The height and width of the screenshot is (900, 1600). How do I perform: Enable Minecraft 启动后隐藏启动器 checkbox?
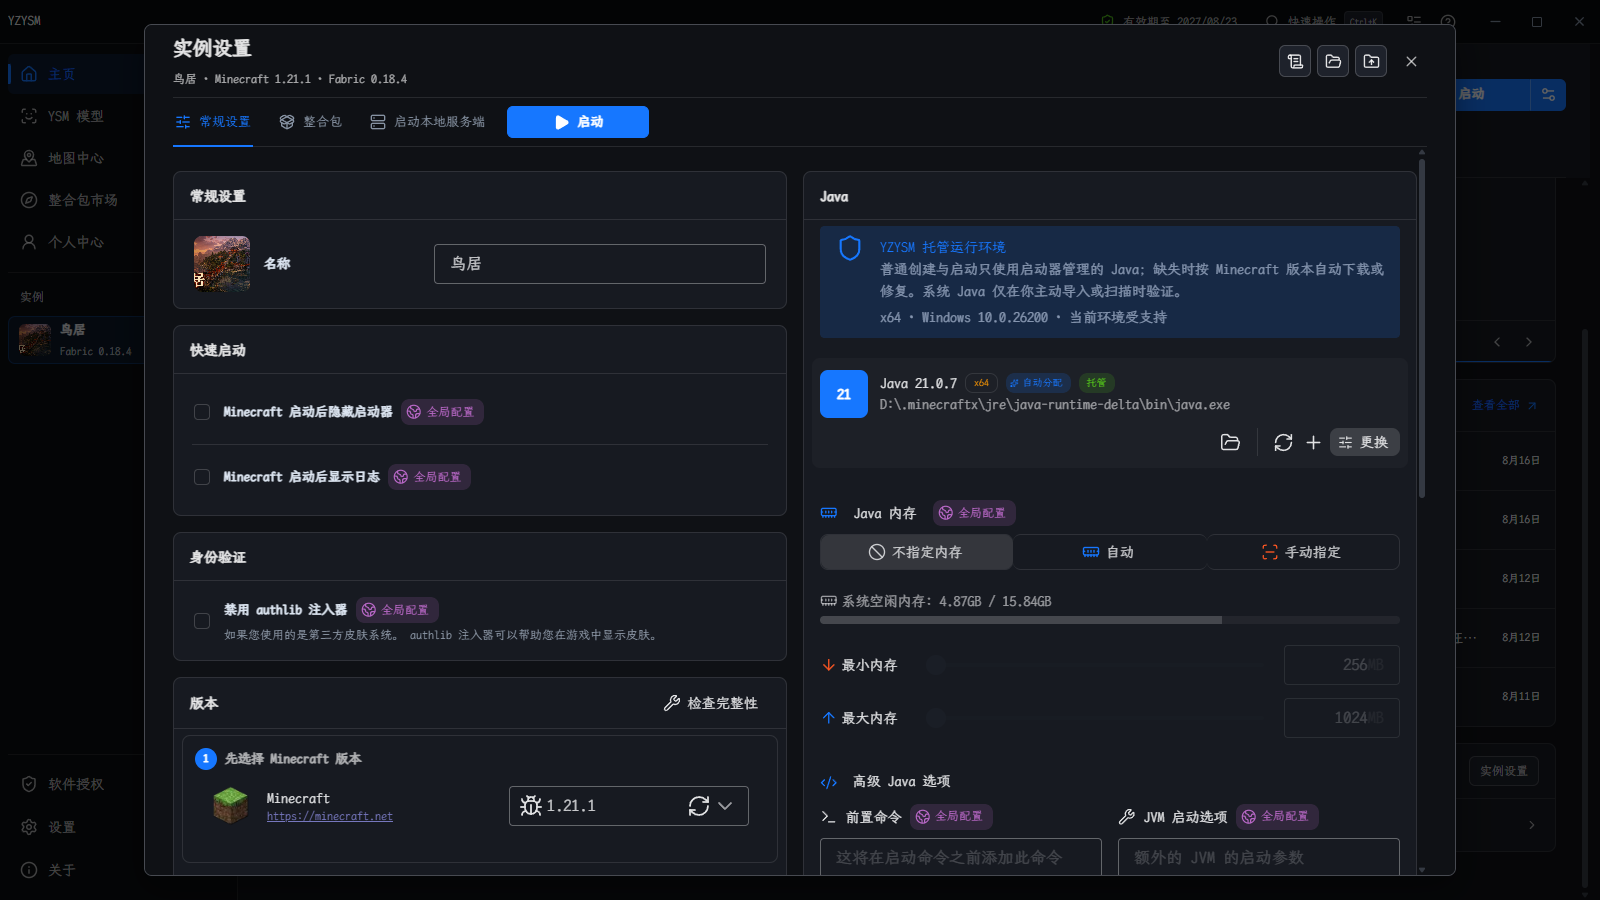tap(202, 412)
